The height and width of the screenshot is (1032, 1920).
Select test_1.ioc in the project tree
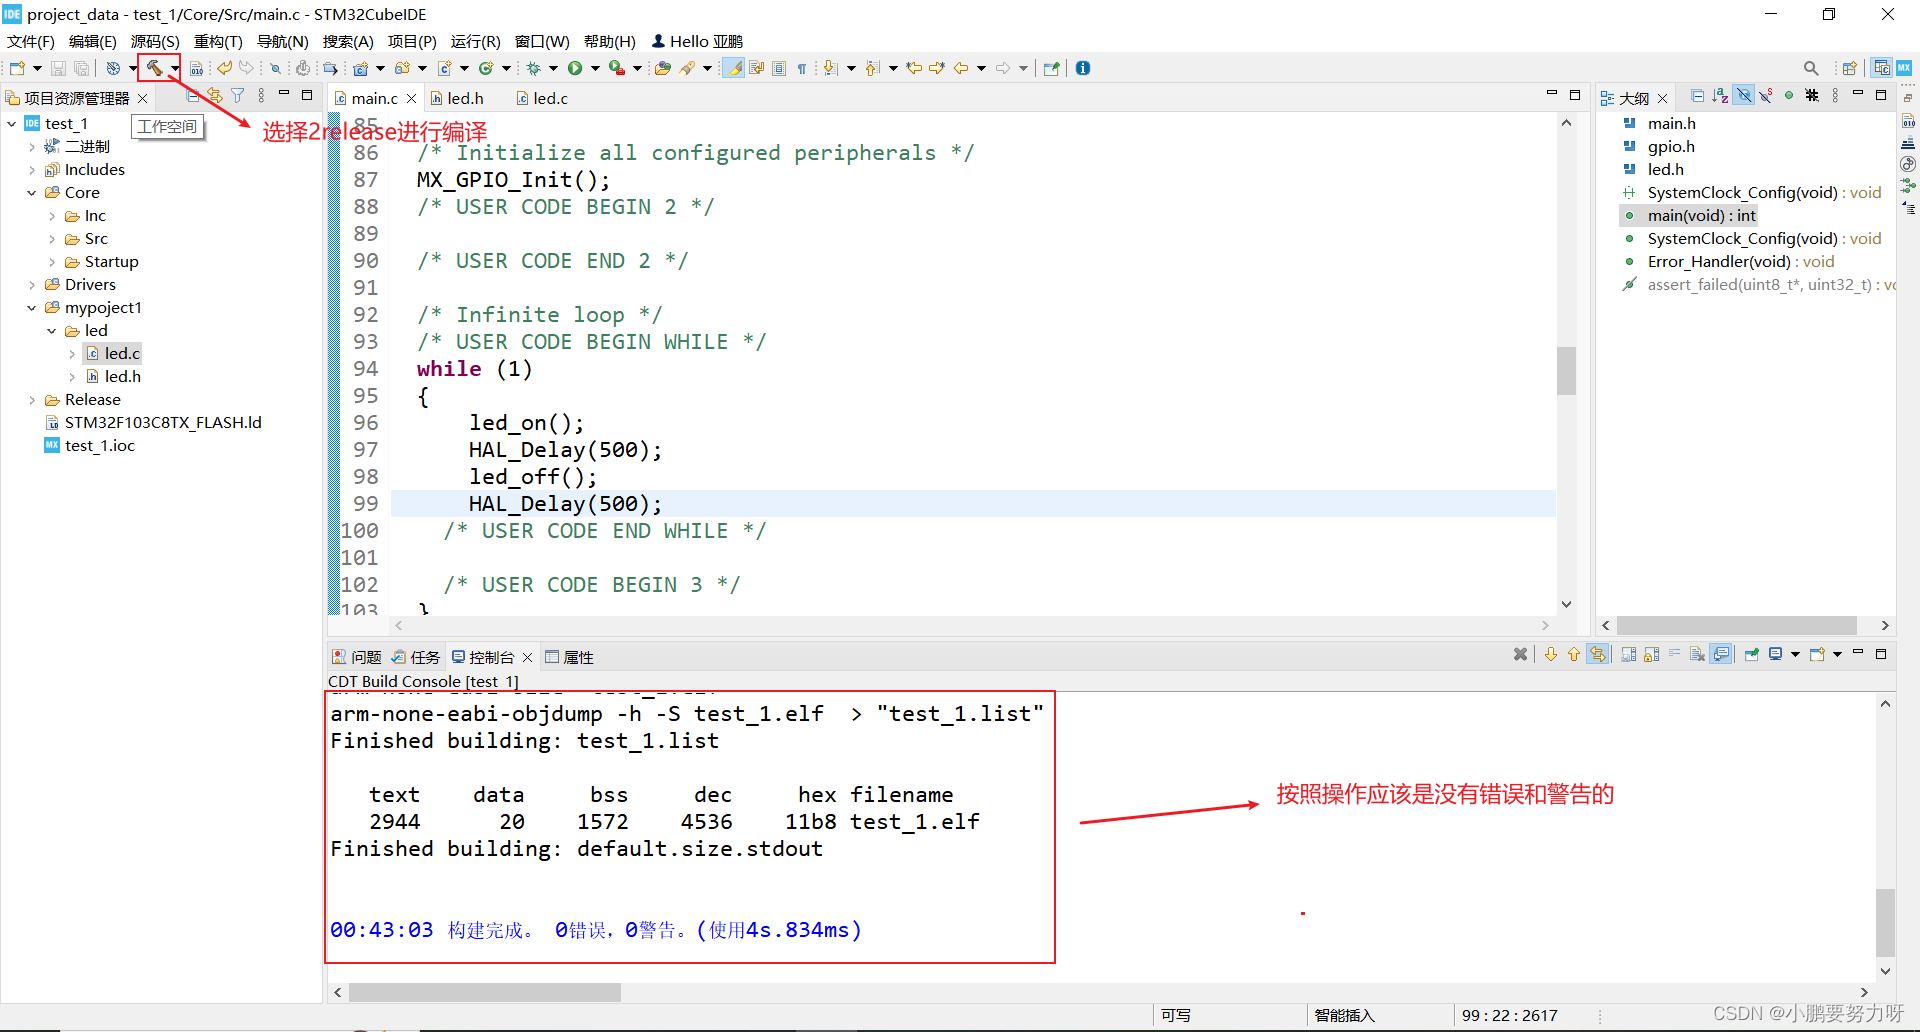coord(90,446)
